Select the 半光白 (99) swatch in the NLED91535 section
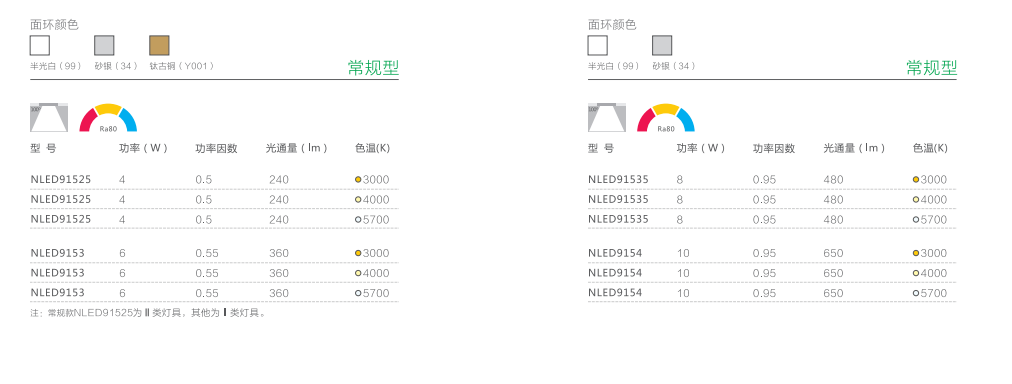Screen dimensions: 1012x384 (598, 45)
